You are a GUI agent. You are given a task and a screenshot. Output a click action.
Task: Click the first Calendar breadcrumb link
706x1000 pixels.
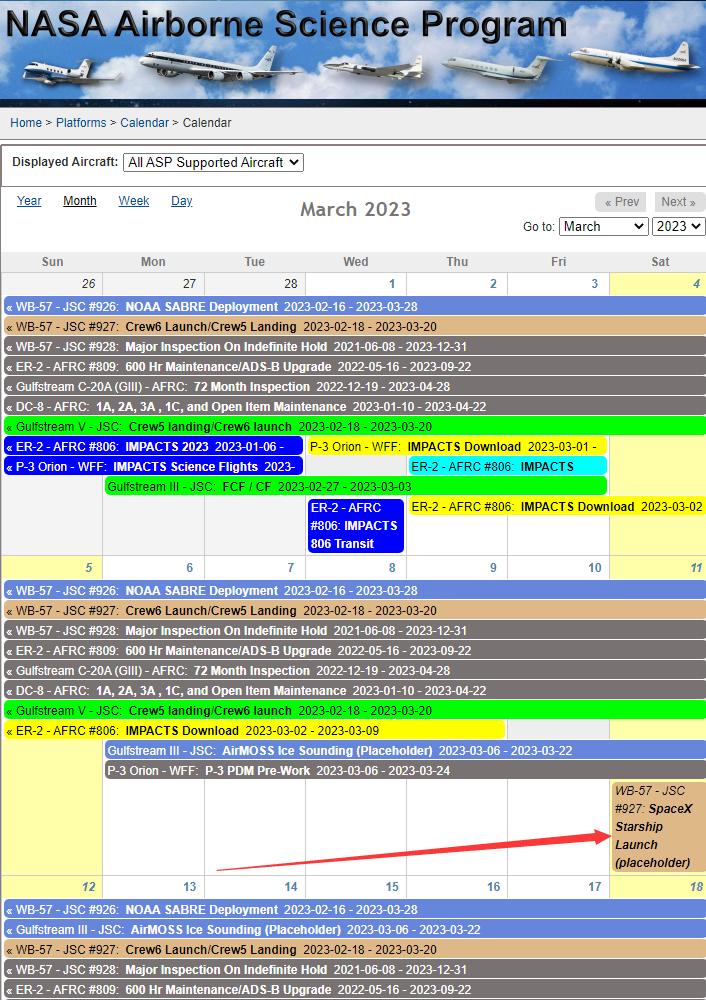tap(144, 122)
